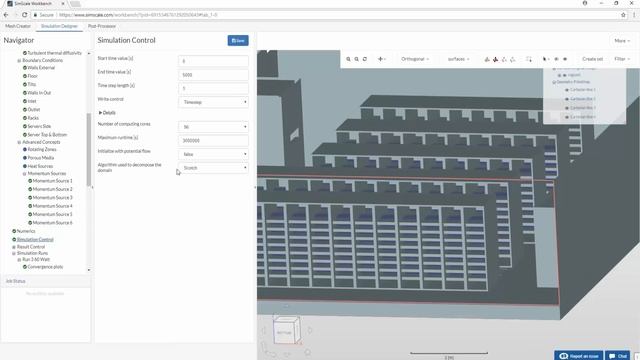Open the Orthogonal projection dropdown

pos(415,59)
